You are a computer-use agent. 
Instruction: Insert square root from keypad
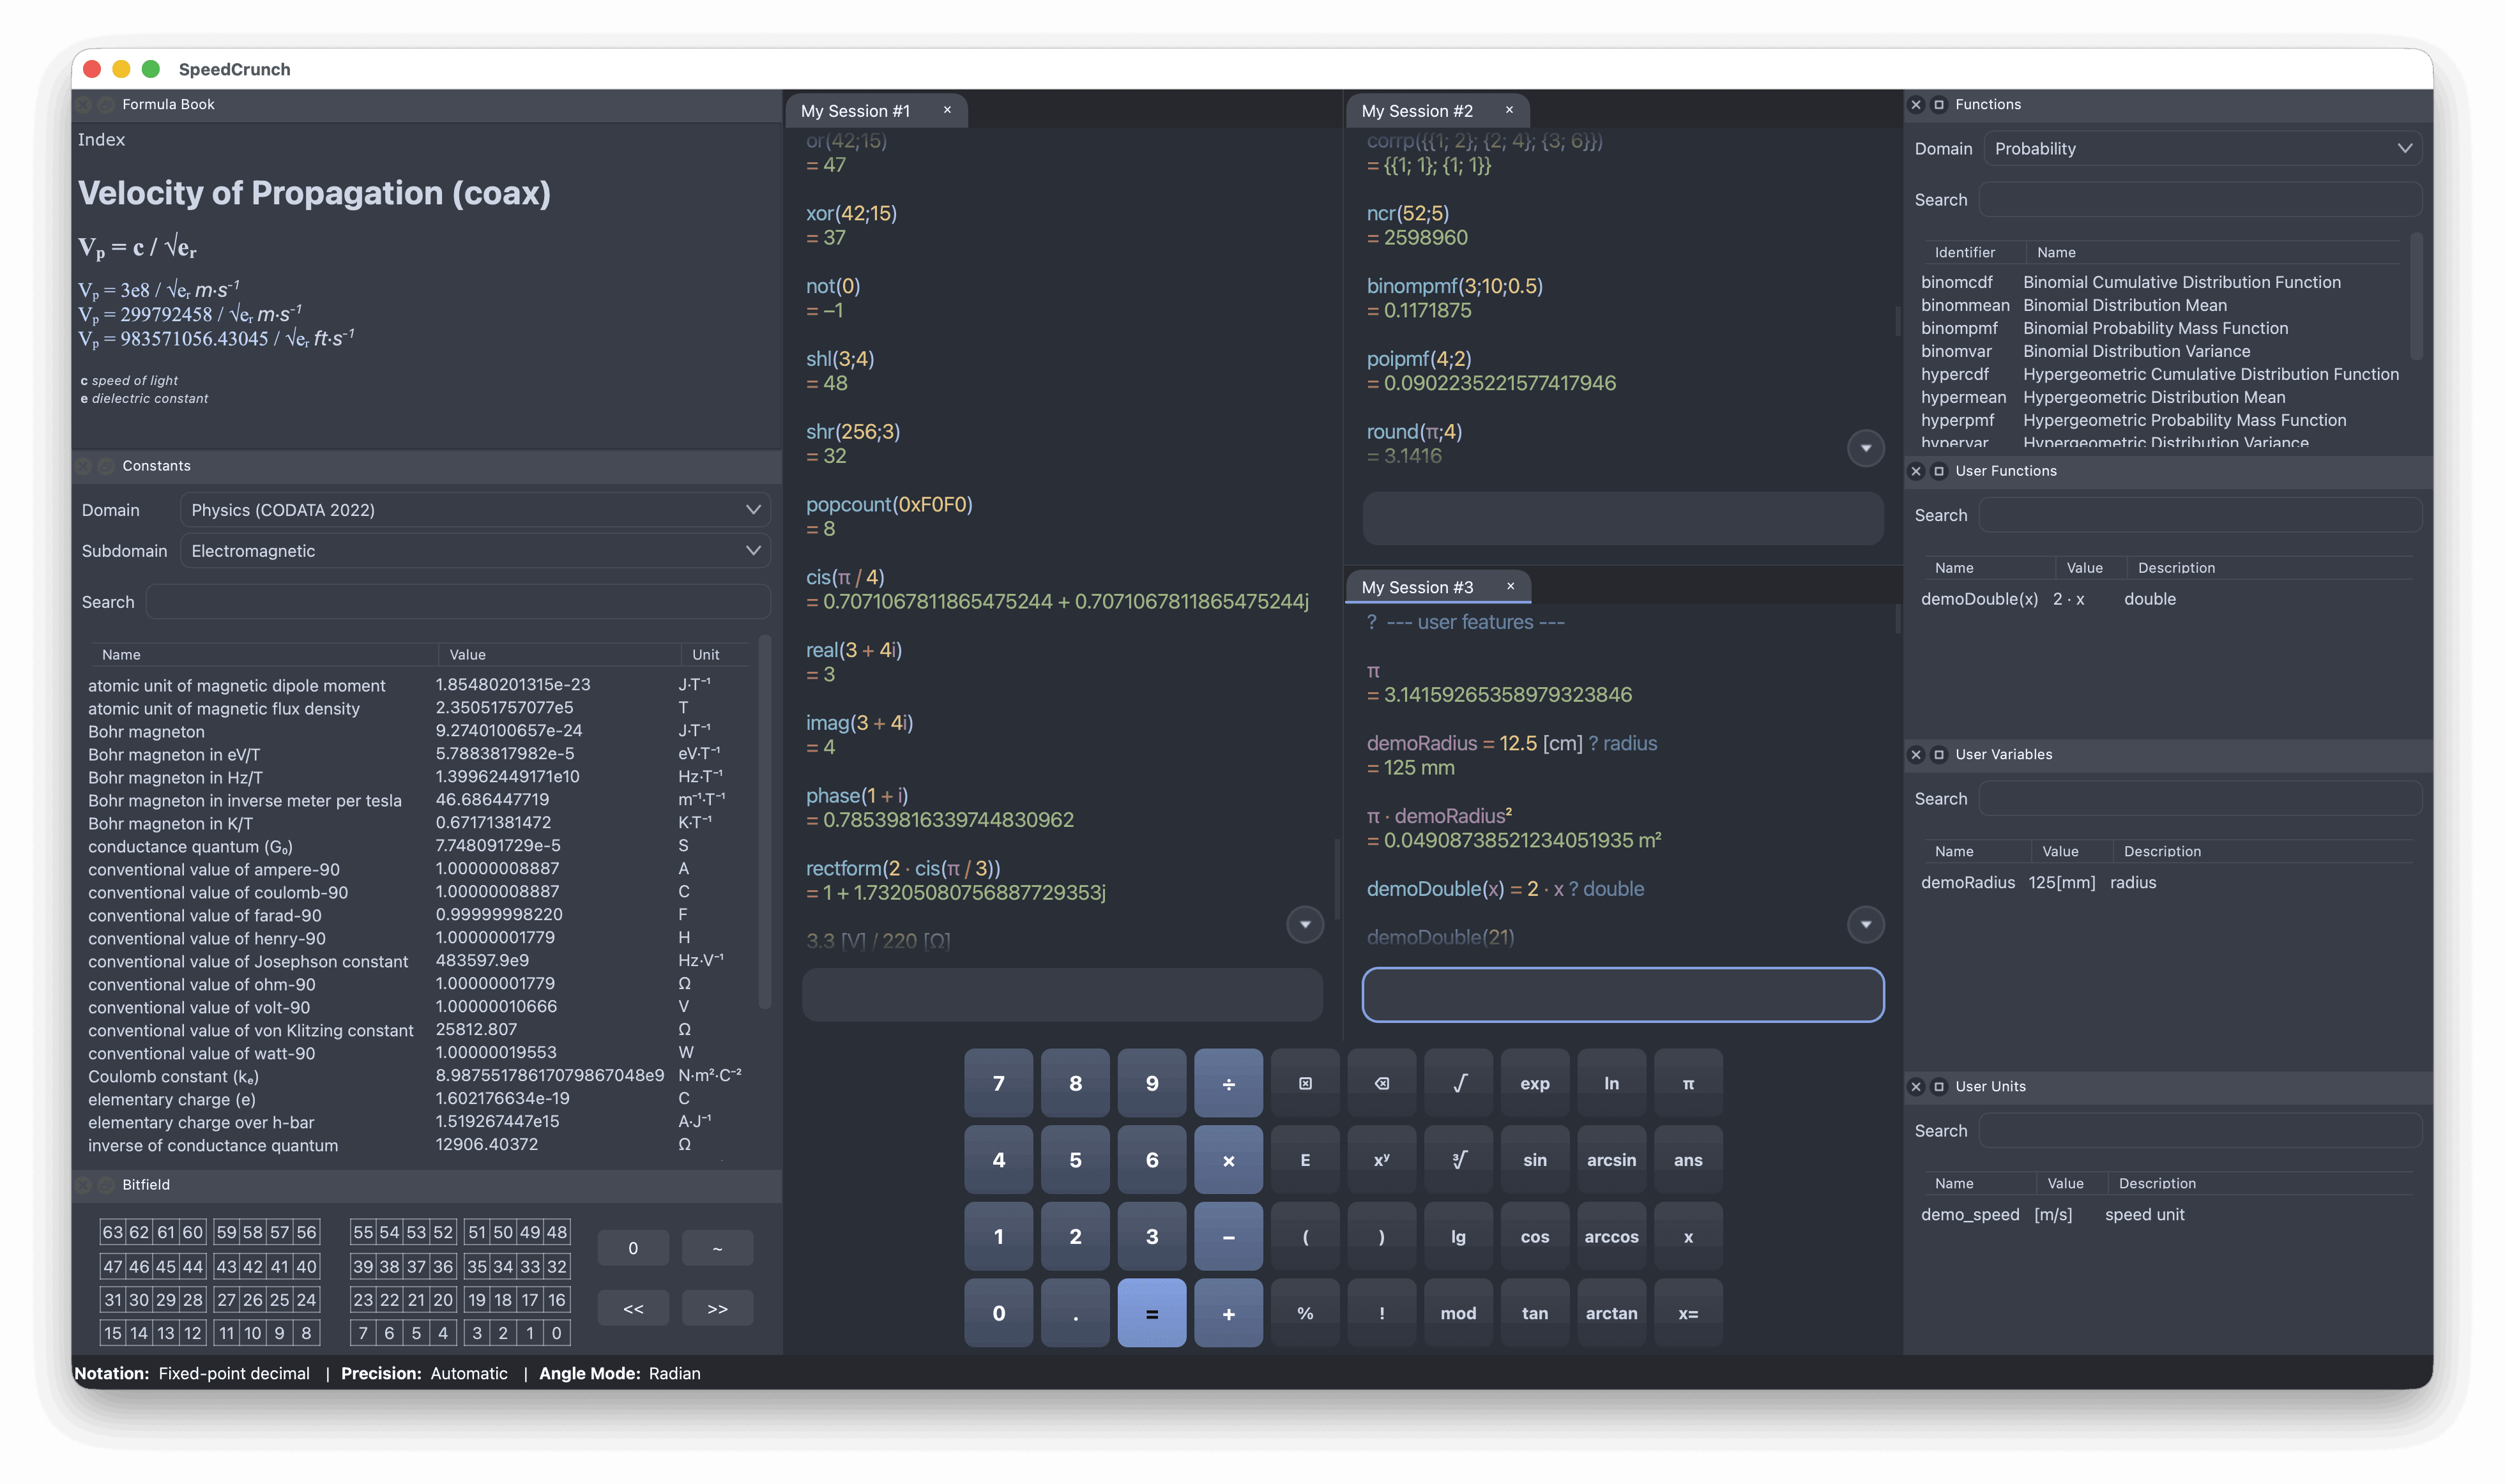click(x=1458, y=1083)
